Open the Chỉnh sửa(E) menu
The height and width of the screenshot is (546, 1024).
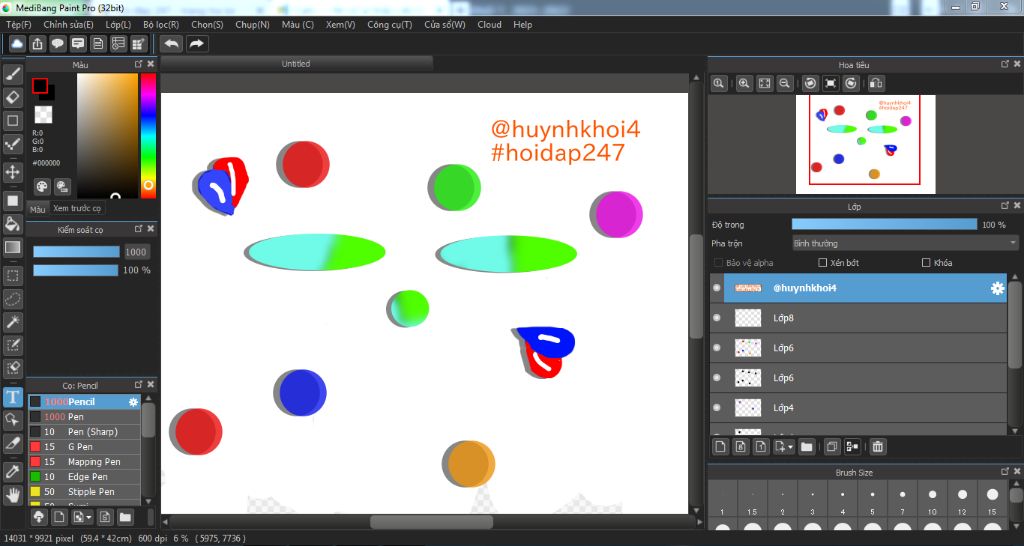pyautogui.click(x=69, y=25)
